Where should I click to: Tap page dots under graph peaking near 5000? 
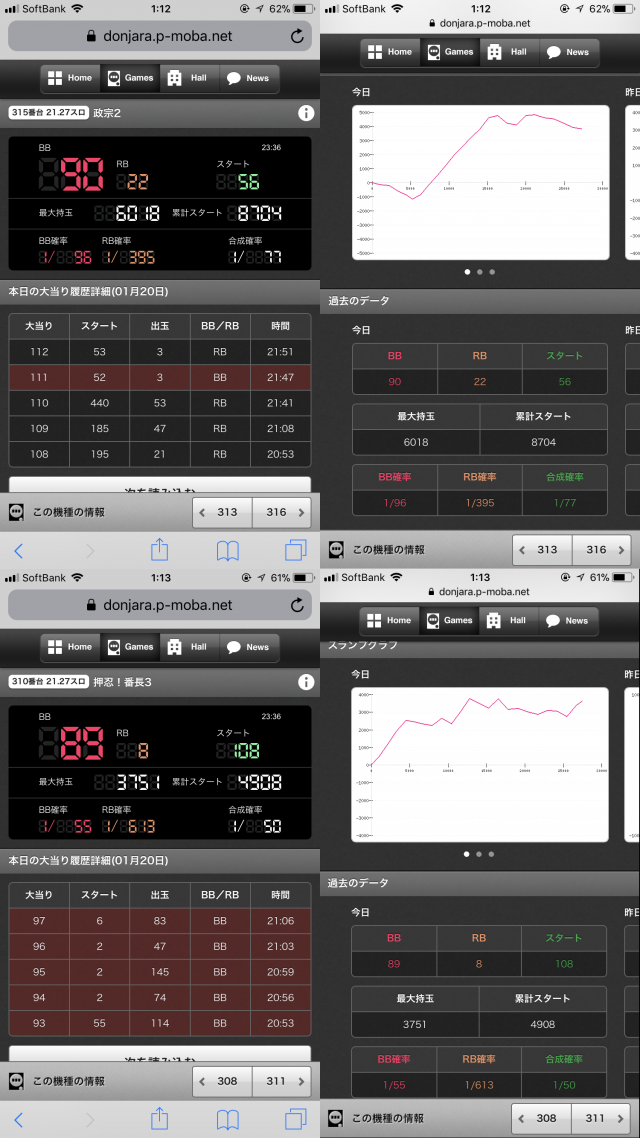point(479,272)
